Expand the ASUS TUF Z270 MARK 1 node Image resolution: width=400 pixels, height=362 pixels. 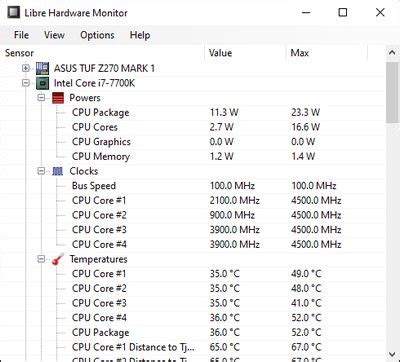click(x=26, y=68)
